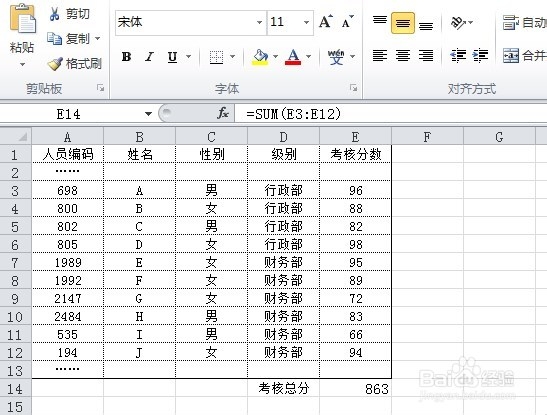Select row 1 header
The height and width of the screenshot is (415, 547).
pyautogui.click(x=16, y=154)
